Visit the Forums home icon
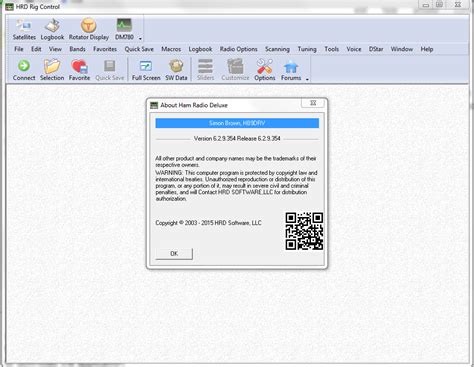The image size is (474, 367). (291, 70)
